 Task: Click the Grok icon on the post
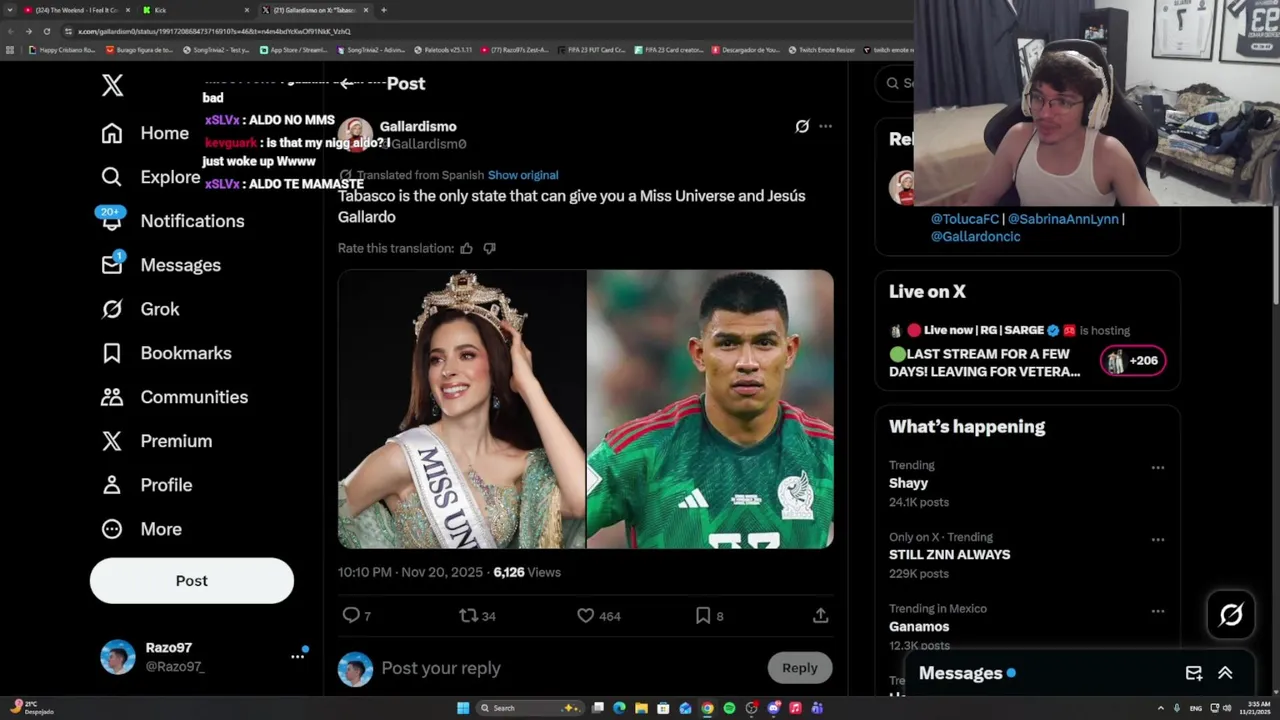pyautogui.click(x=802, y=127)
